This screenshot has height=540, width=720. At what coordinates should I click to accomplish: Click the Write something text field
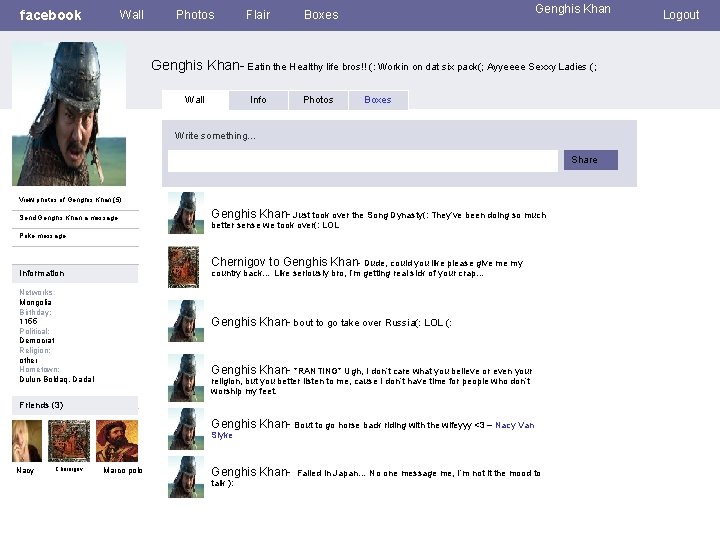point(363,161)
